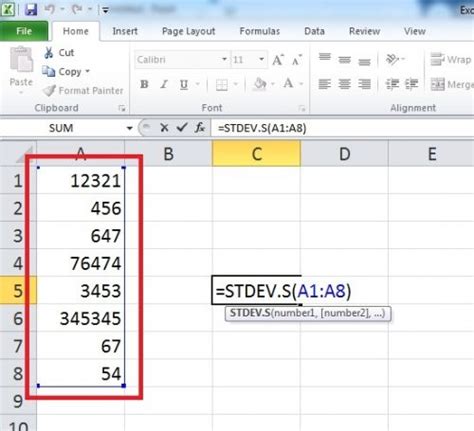The height and width of the screenshot is (431, 474).
Task: Click the Calibri font name box
Action: tap(177, 60)
